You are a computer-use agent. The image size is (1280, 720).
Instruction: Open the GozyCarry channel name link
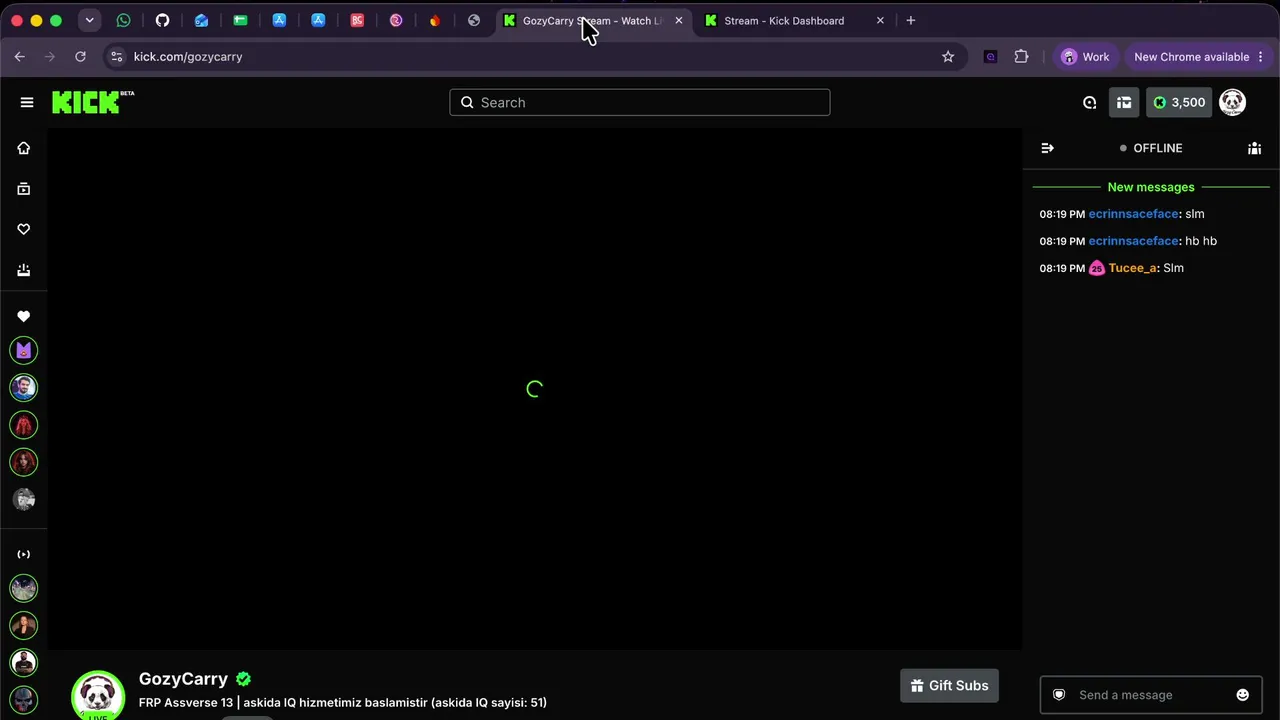[183, 679]
